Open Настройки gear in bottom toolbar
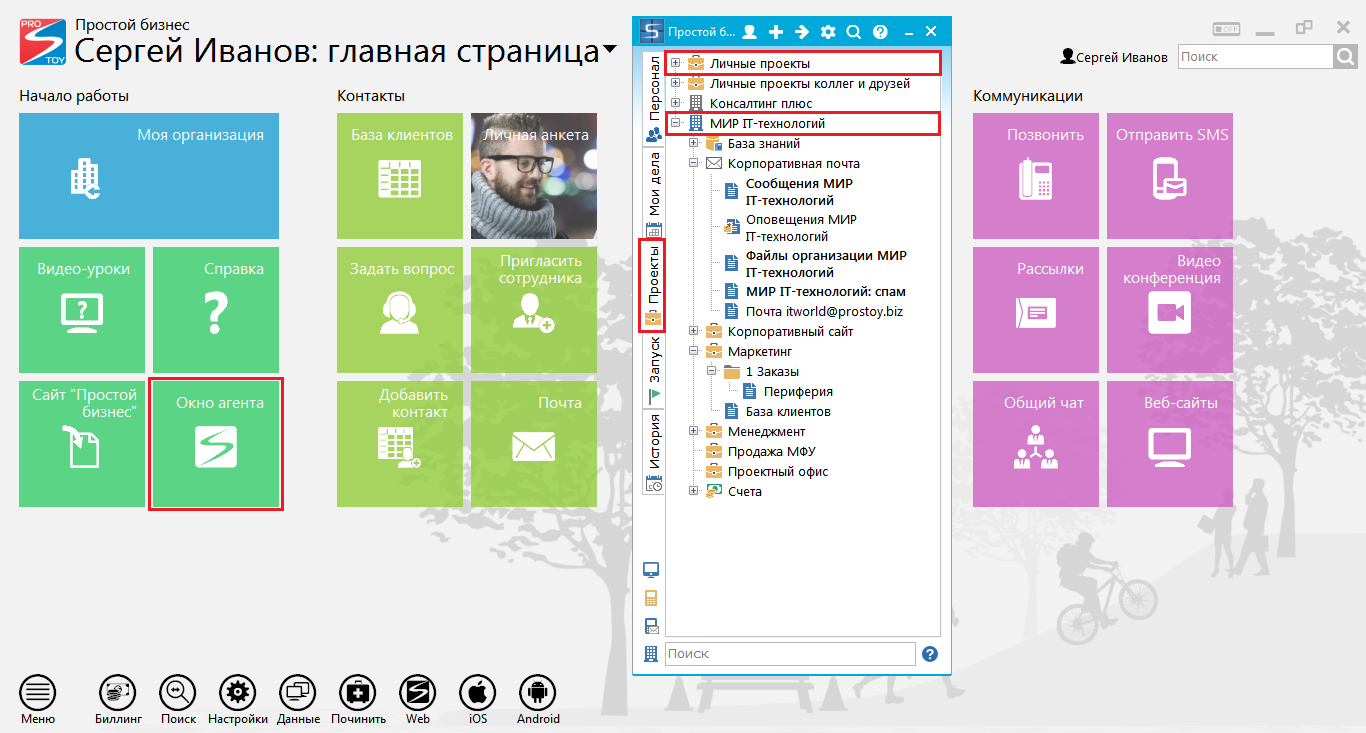The image size is (1366, 733). tap(238, 692)
